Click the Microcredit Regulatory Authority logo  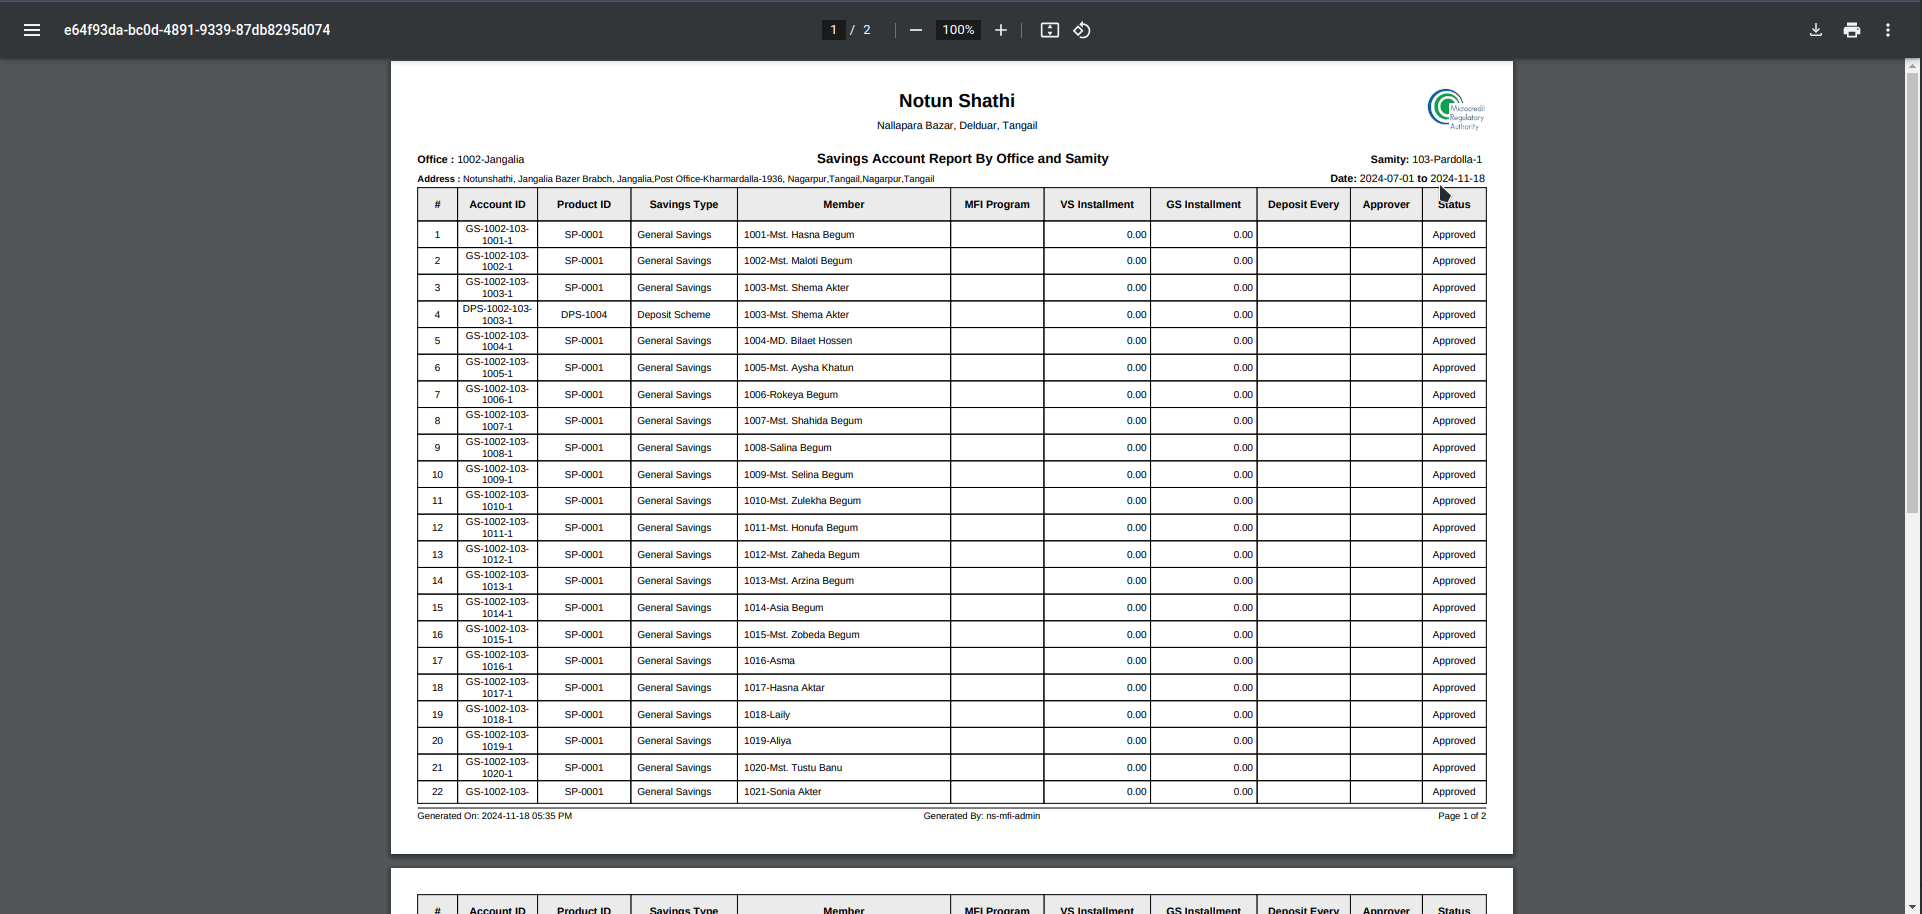click(x=1456, y=109)
